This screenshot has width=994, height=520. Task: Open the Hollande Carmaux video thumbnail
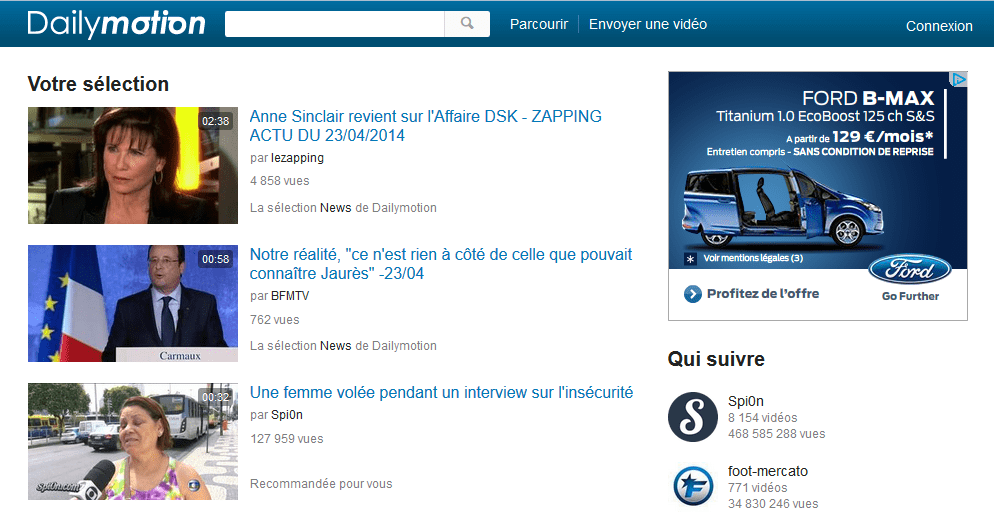[132, 303]
